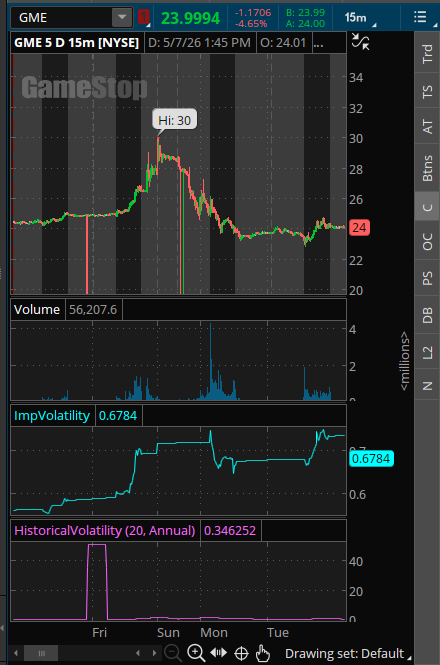This screenshot has height=665, width=440.
Task: Open the L2 sidebar tab
Action: tap(427, 352)
